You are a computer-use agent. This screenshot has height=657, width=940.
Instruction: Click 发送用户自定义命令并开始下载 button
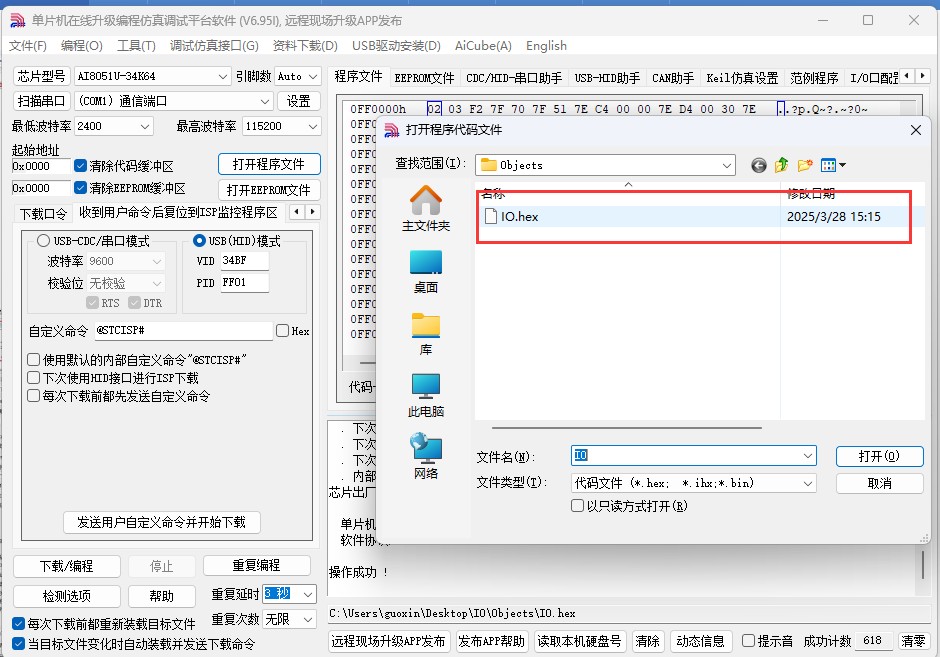click(162, 522)
